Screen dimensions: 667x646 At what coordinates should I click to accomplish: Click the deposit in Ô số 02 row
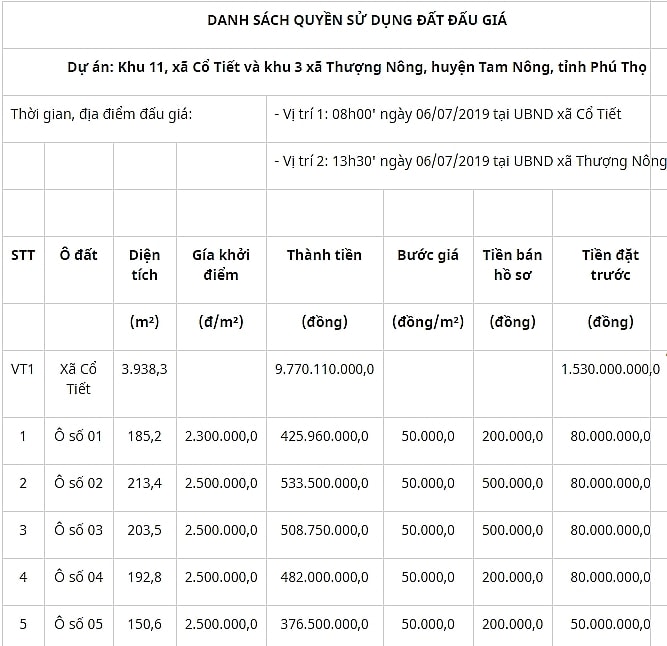(610, 483)
